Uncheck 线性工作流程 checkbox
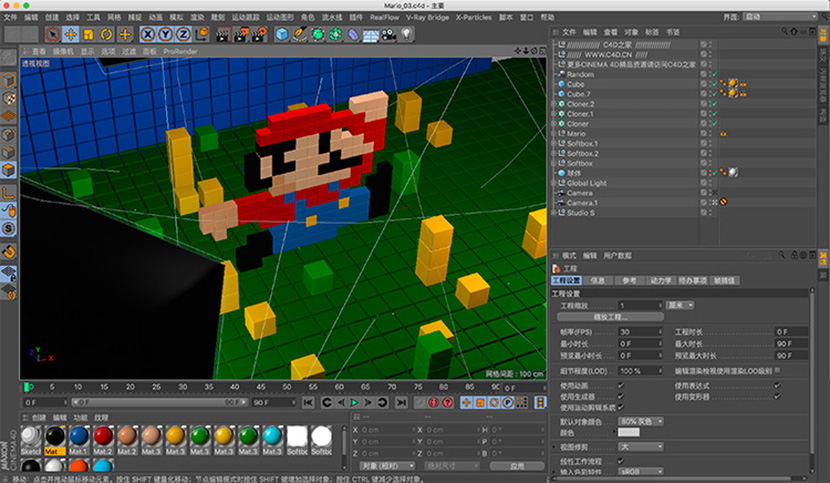 point(621,461)
